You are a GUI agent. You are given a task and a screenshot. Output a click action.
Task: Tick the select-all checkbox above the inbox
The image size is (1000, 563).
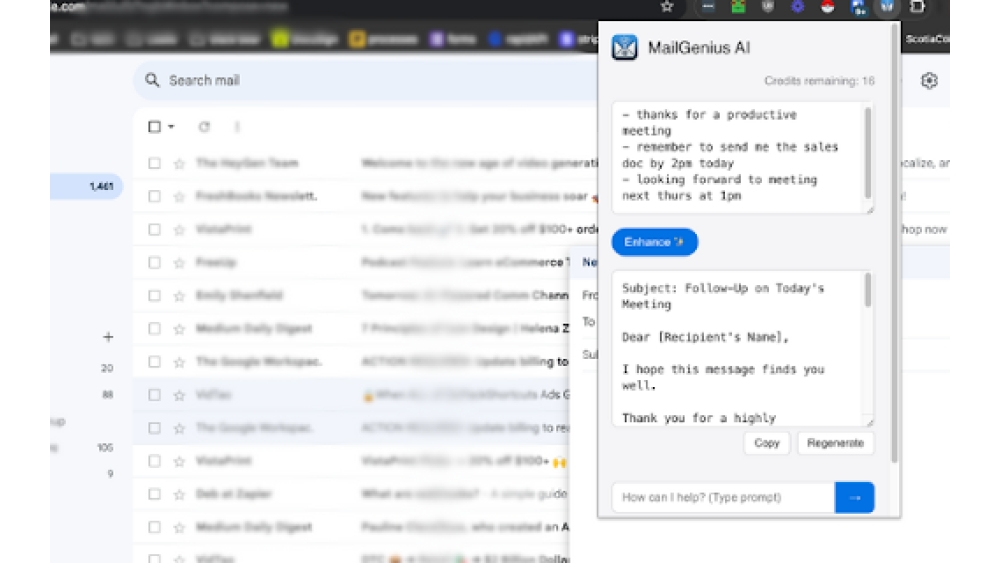[x=154, y=126]
